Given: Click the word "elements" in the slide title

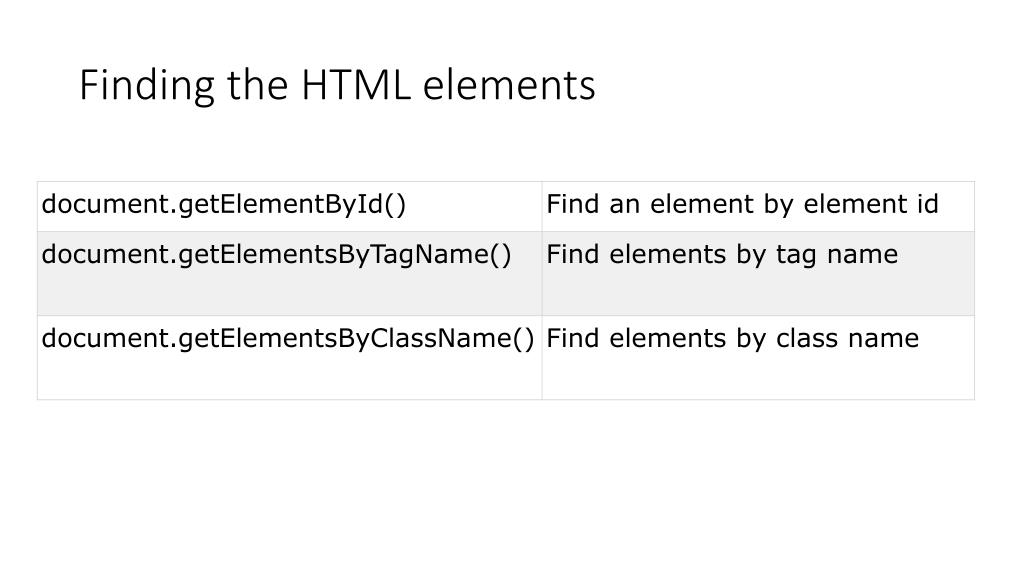Looking at the screenshot, I should 509,86.
